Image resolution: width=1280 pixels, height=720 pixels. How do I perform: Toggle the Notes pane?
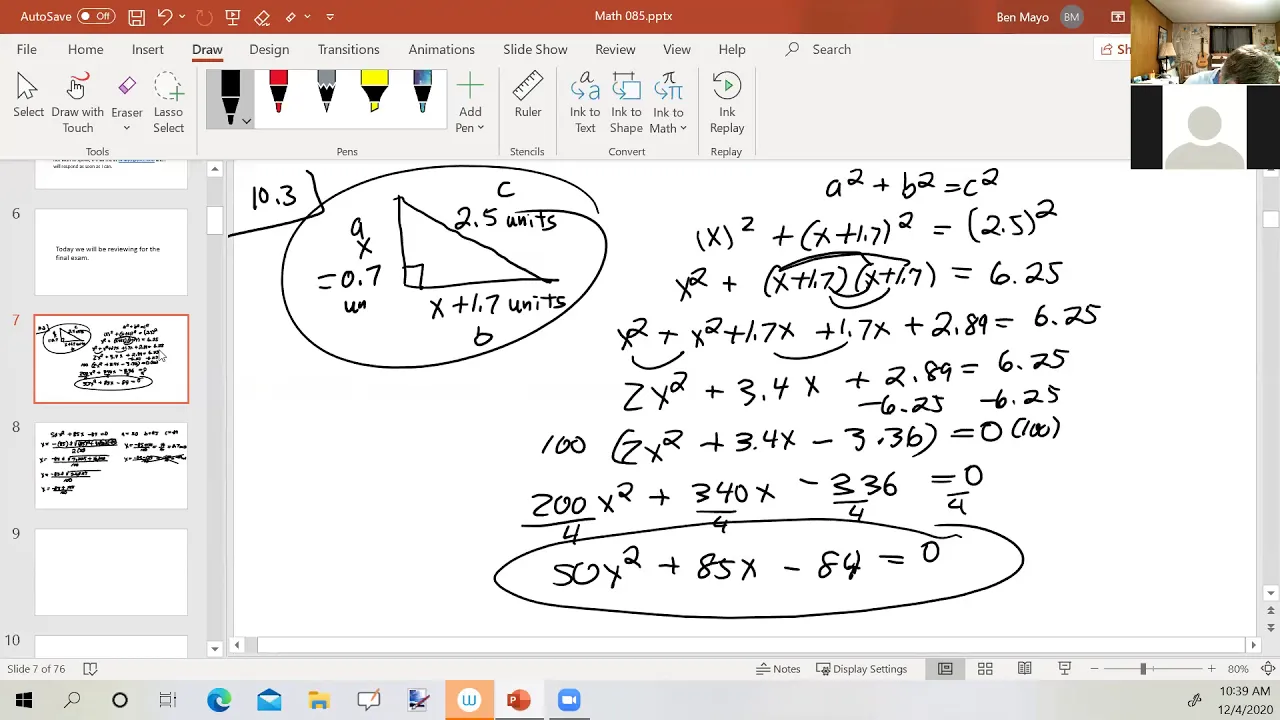tap(778, 668)
